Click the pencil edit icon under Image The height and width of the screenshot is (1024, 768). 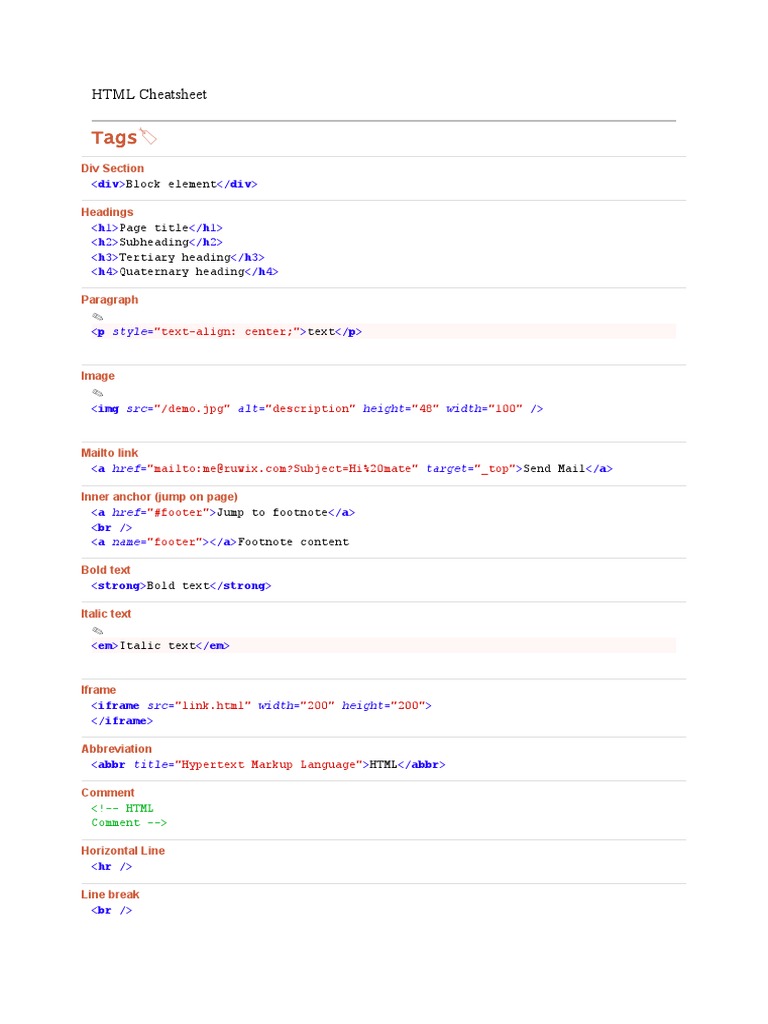pos(98,393)
